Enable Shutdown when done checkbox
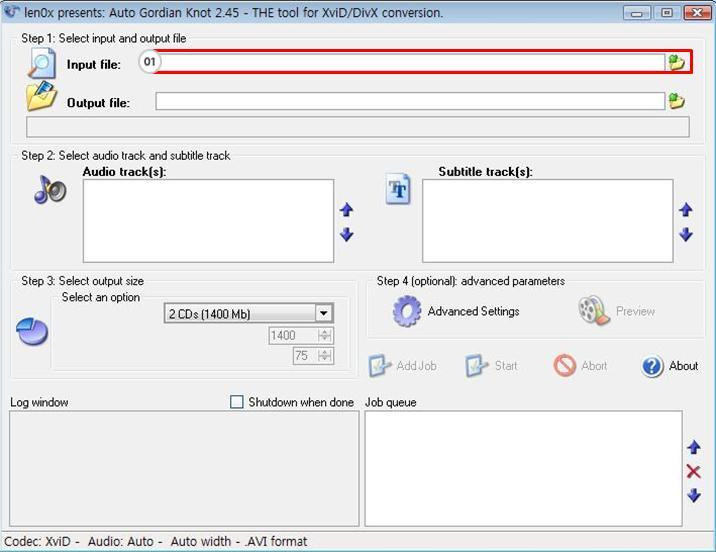 tap(237, 402)
